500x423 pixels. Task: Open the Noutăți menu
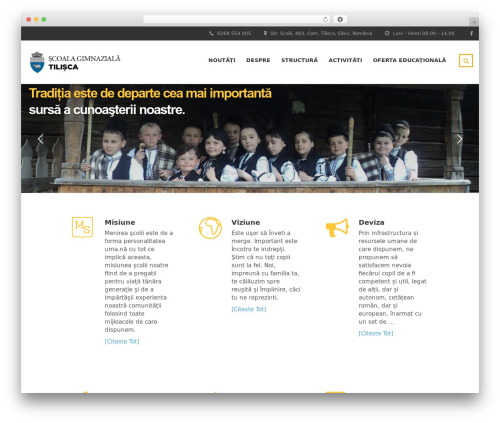click(222, 60)
